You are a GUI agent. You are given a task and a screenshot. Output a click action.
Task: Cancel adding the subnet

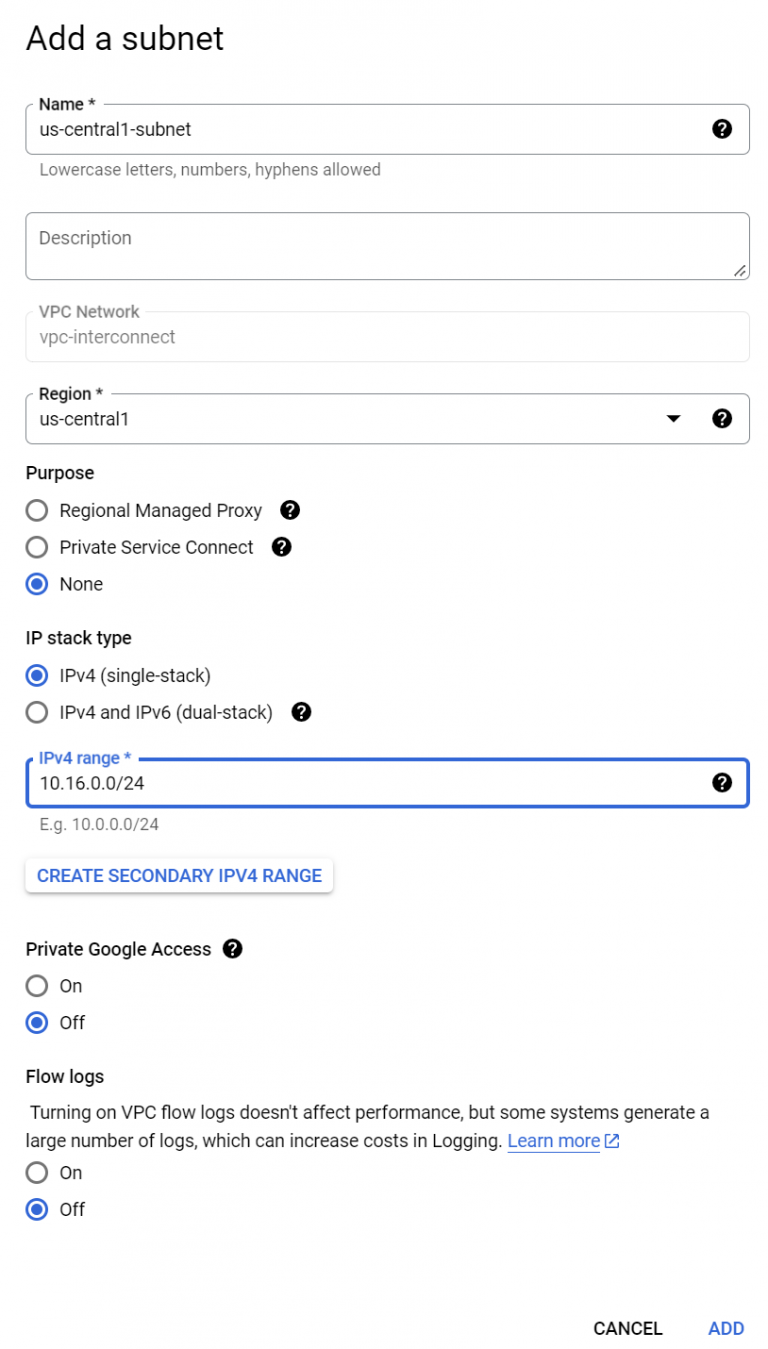(x=627, y=1328)
